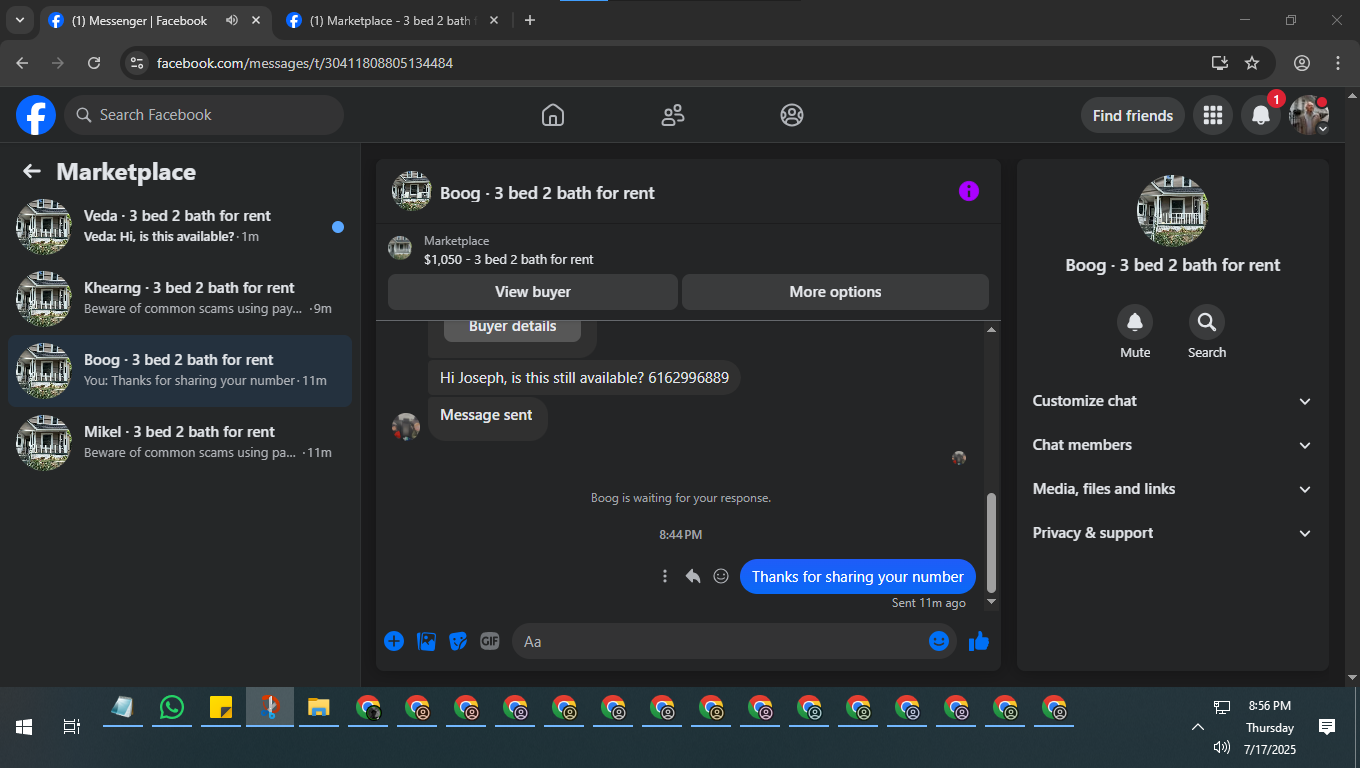Open the purple conversation information icon
Image resolution: width=1360 pixels, height=768 pixels.
(969, 191)
